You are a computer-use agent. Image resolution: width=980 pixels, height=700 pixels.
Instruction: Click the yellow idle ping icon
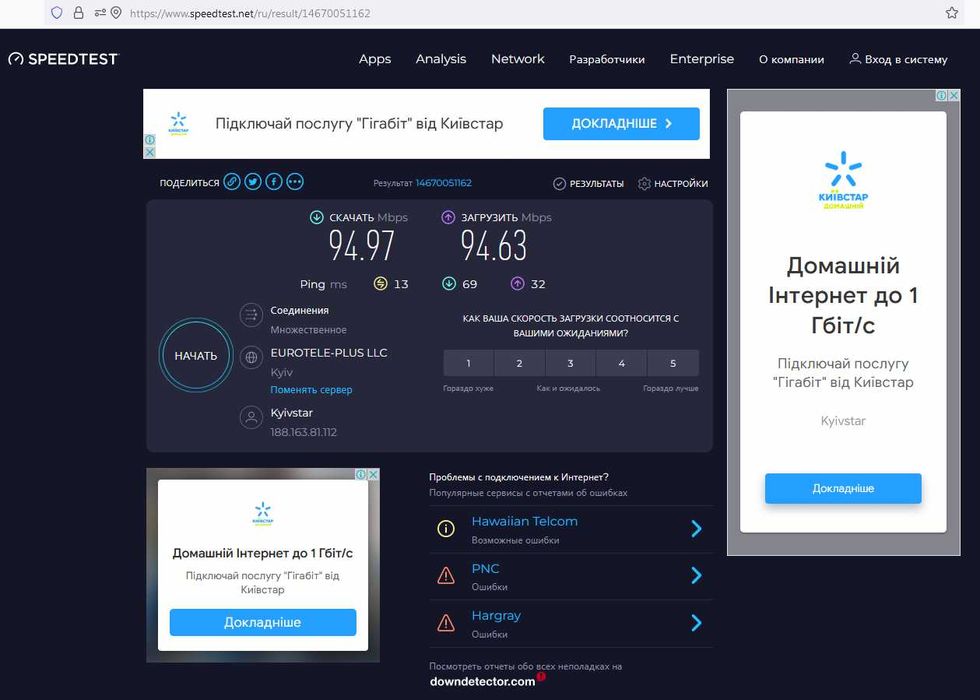381,284
